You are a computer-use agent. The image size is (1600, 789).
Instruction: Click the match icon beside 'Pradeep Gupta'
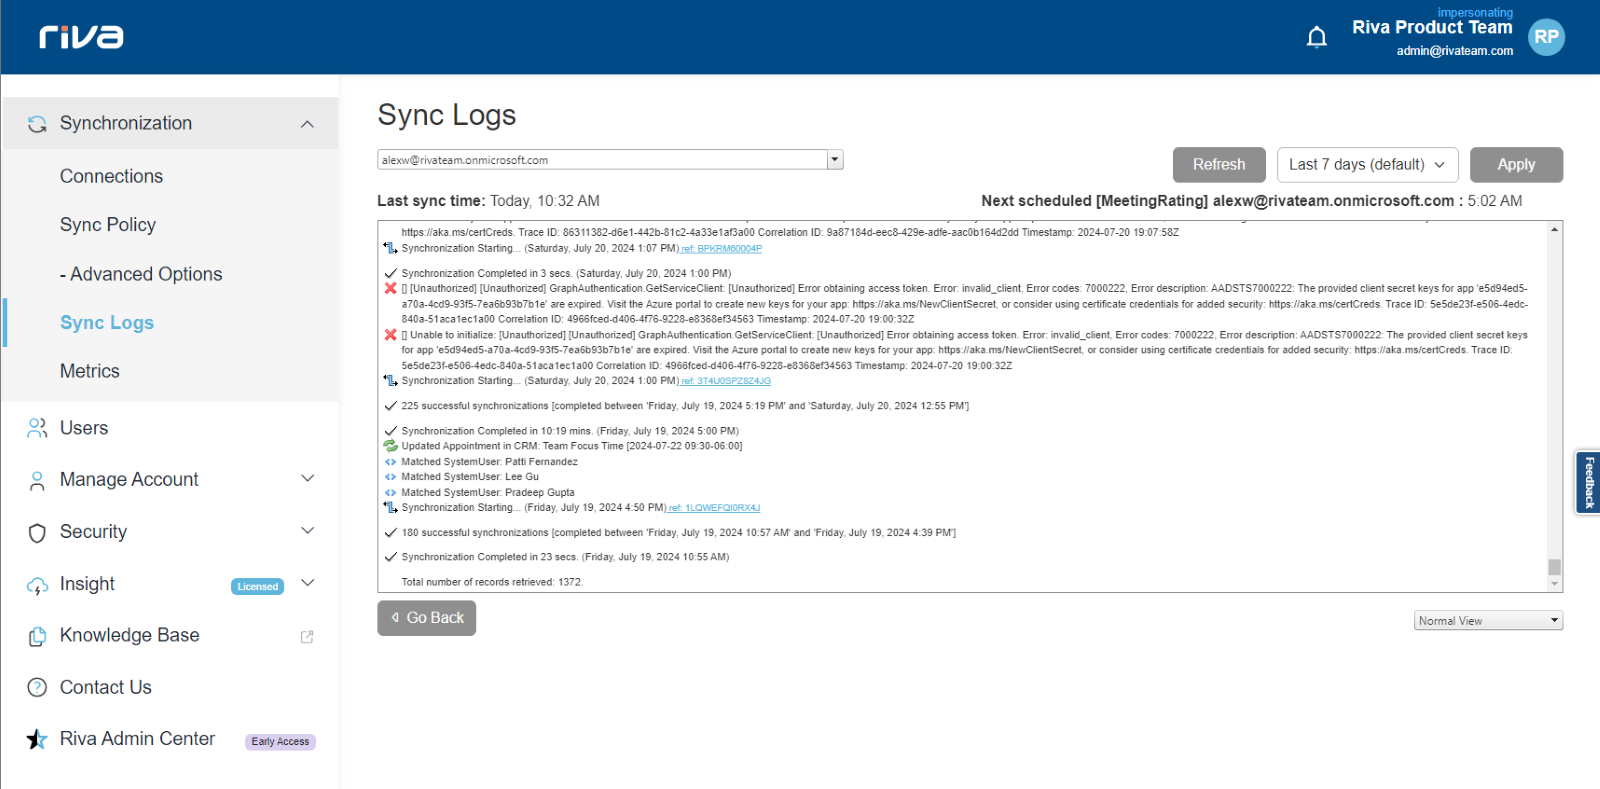click(x=391, y=492)
